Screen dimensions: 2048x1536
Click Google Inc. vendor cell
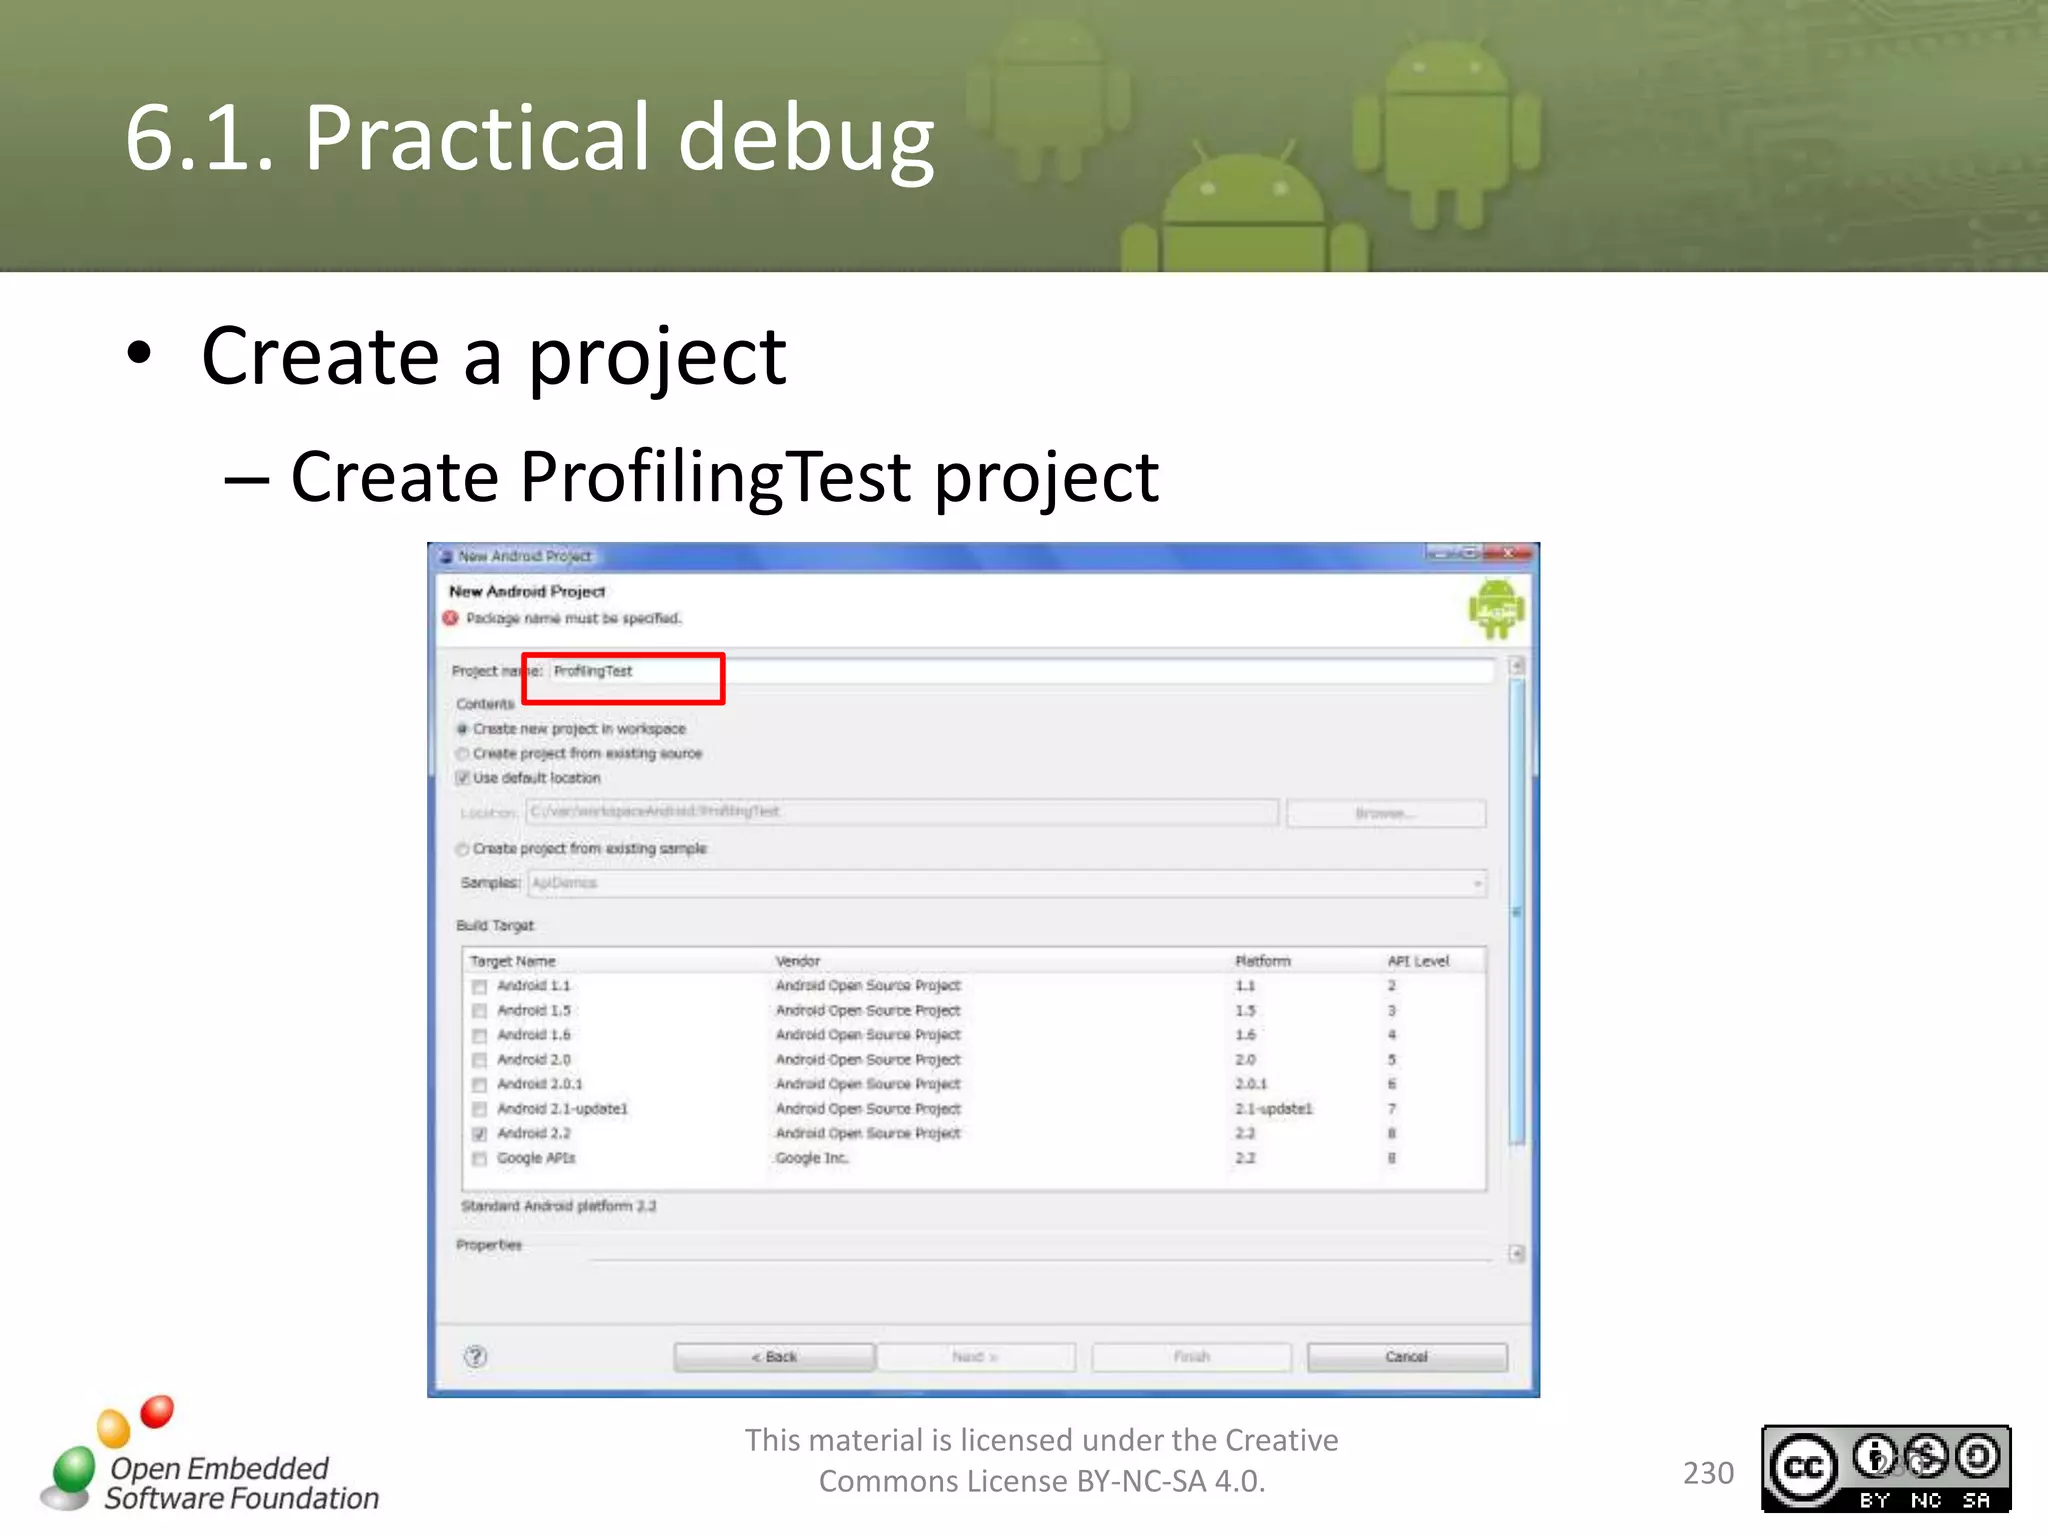tap(812, 1158)
